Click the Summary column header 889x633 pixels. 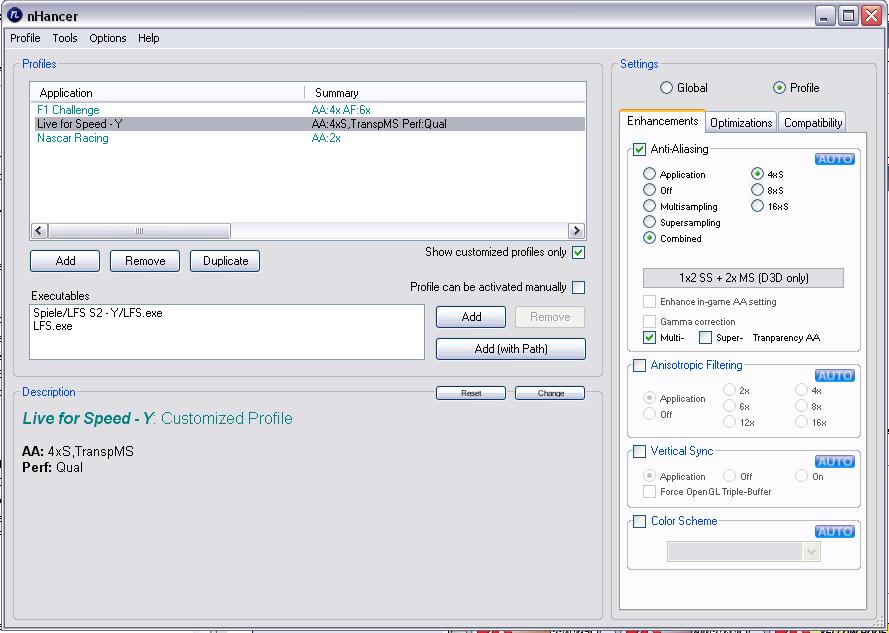click(445, 93)
